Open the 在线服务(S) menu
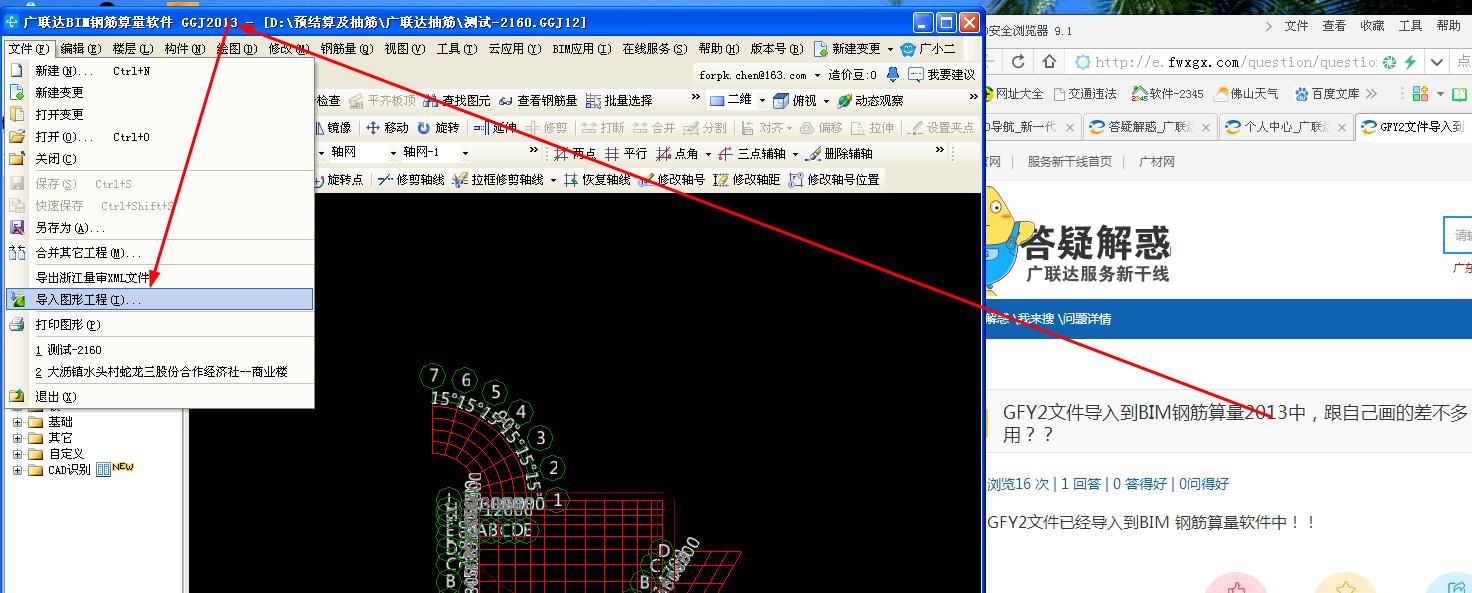The width and height of the screenshot is (1472, 593). pyautogui.click(x=655, y=48)
